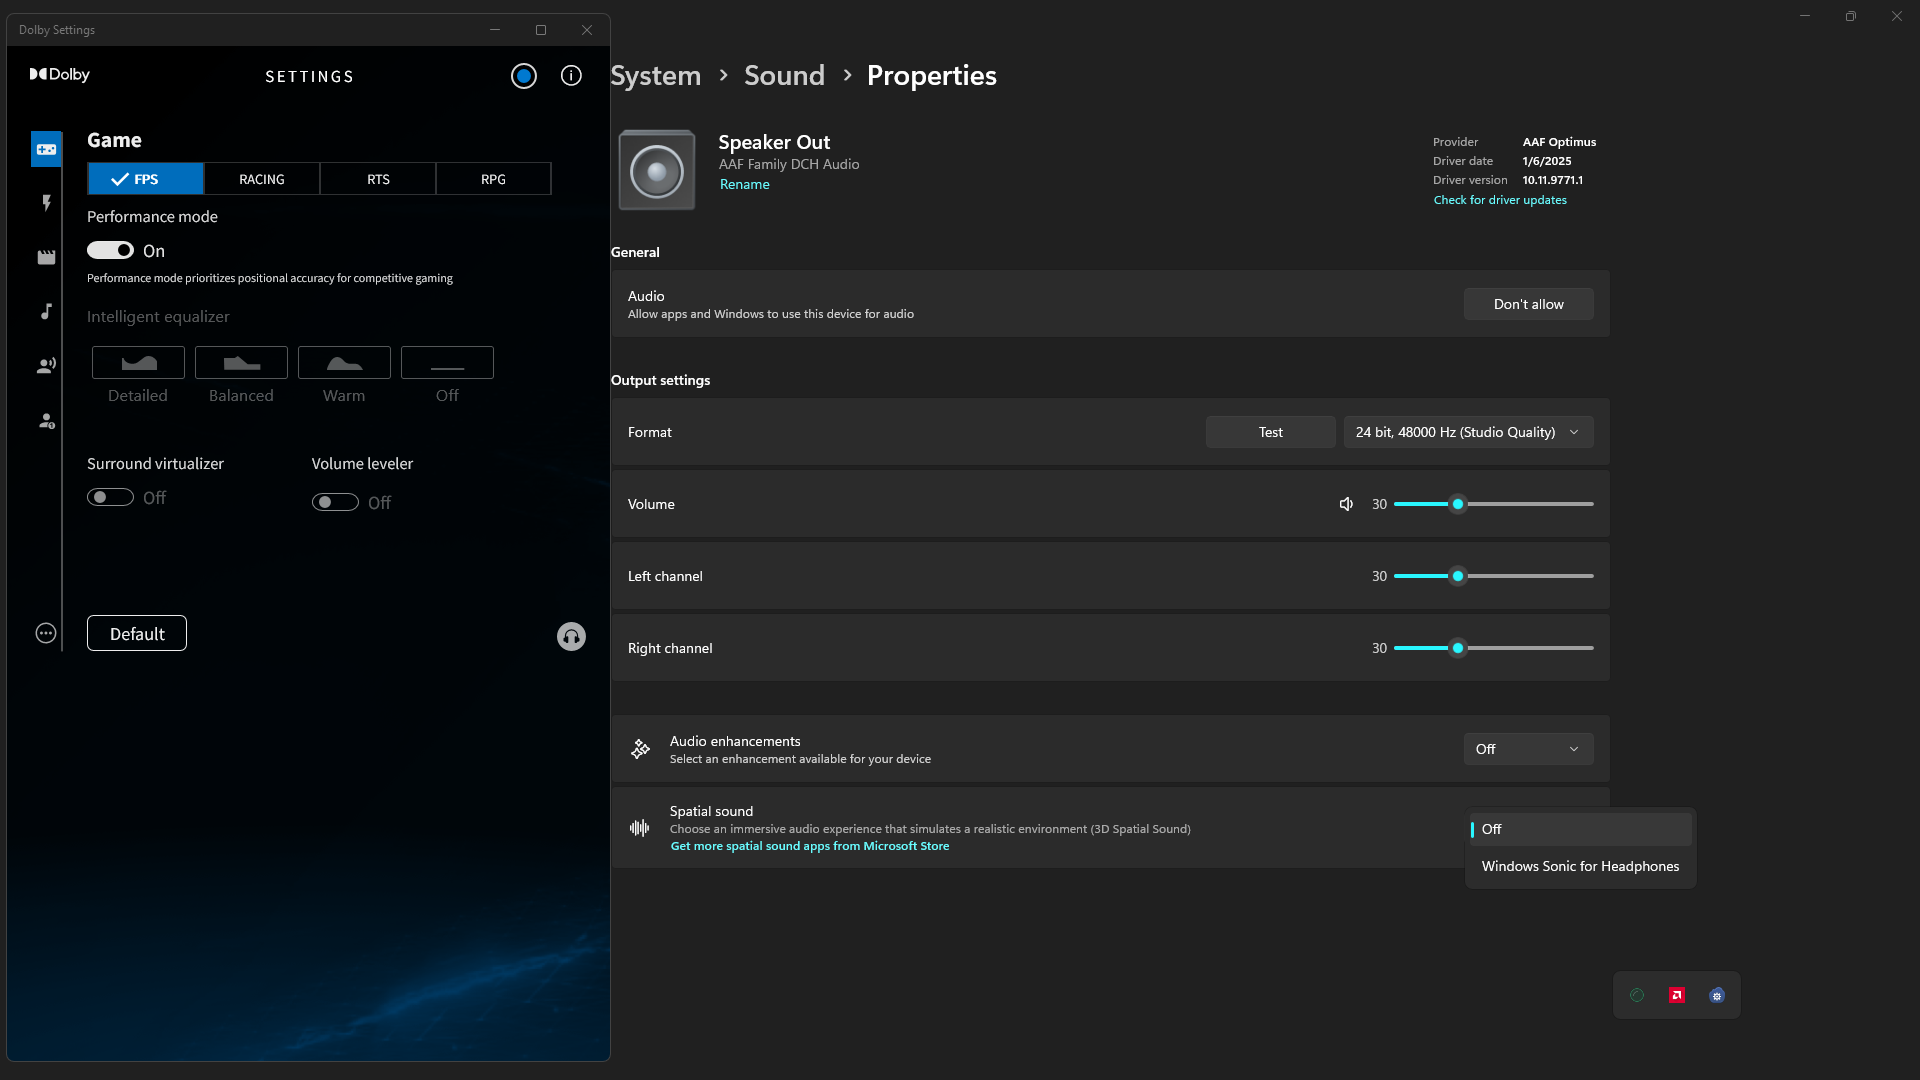
Task: Click Check for driver updates link
Action: (x=1500, y=200)
